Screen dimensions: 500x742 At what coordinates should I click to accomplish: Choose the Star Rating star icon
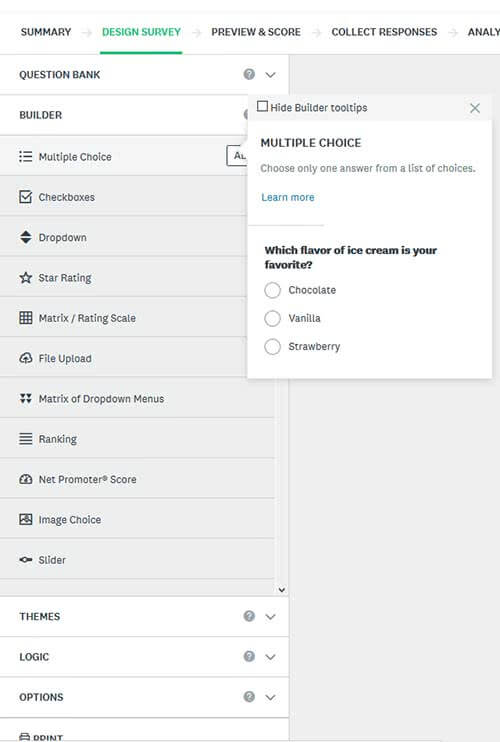tap(26, 278)
